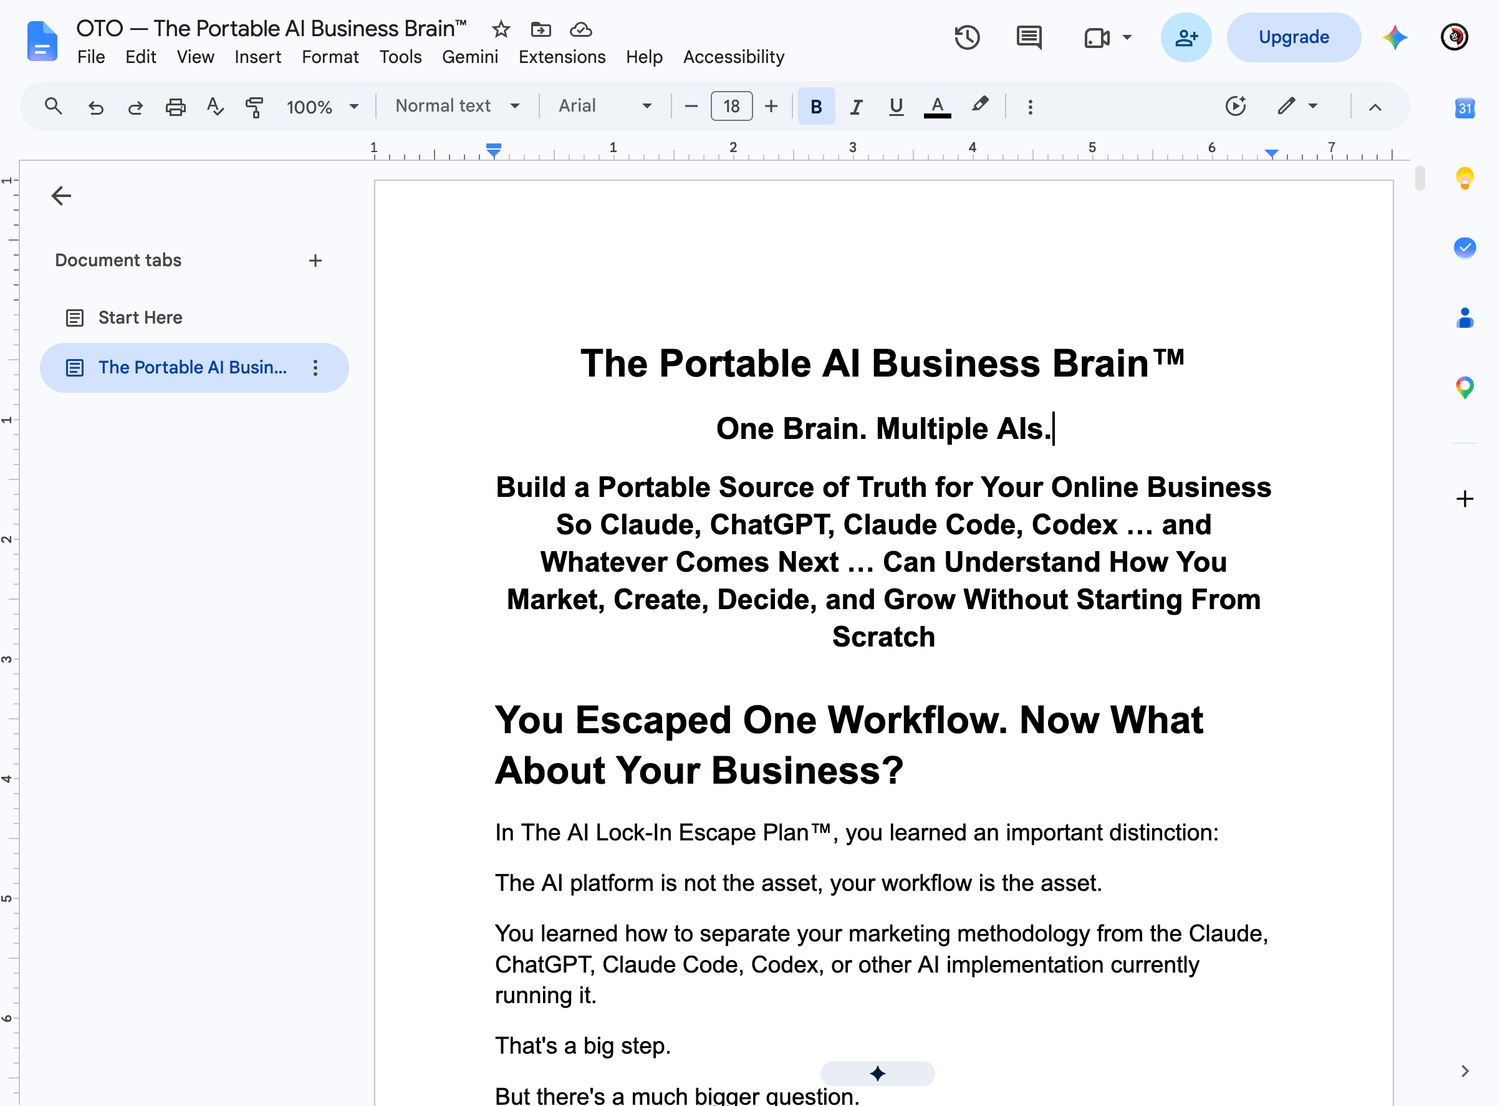
Task: Move document to a folder icon
Action: coord(541,29)
